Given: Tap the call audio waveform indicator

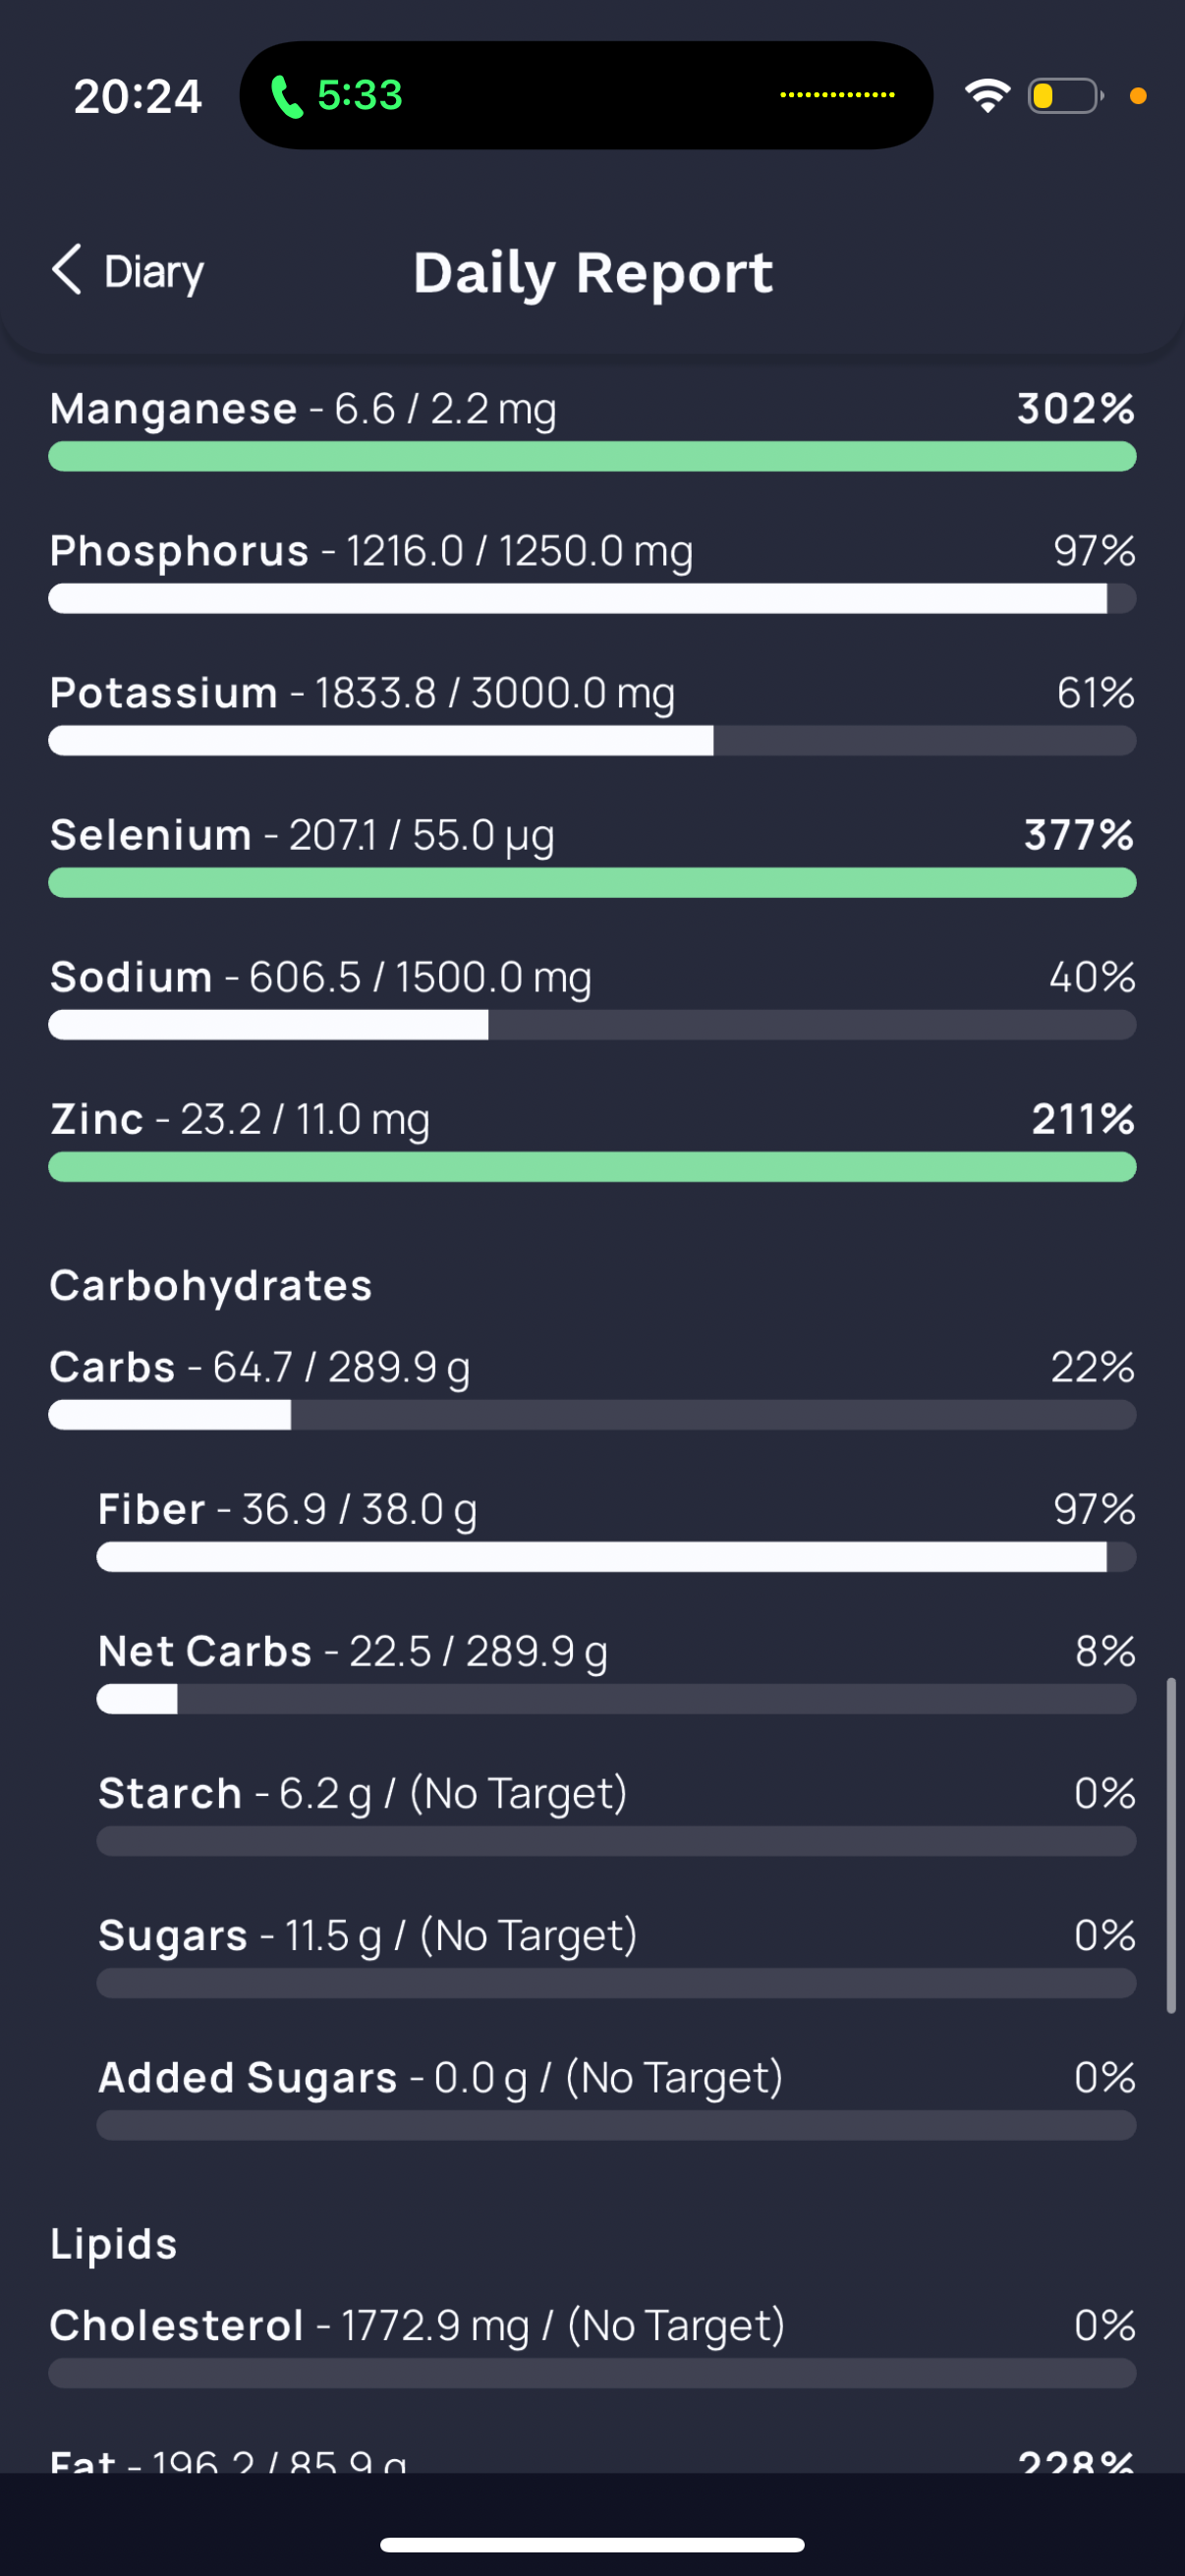Looking at the screenshot, I should (x=837, y=95).
